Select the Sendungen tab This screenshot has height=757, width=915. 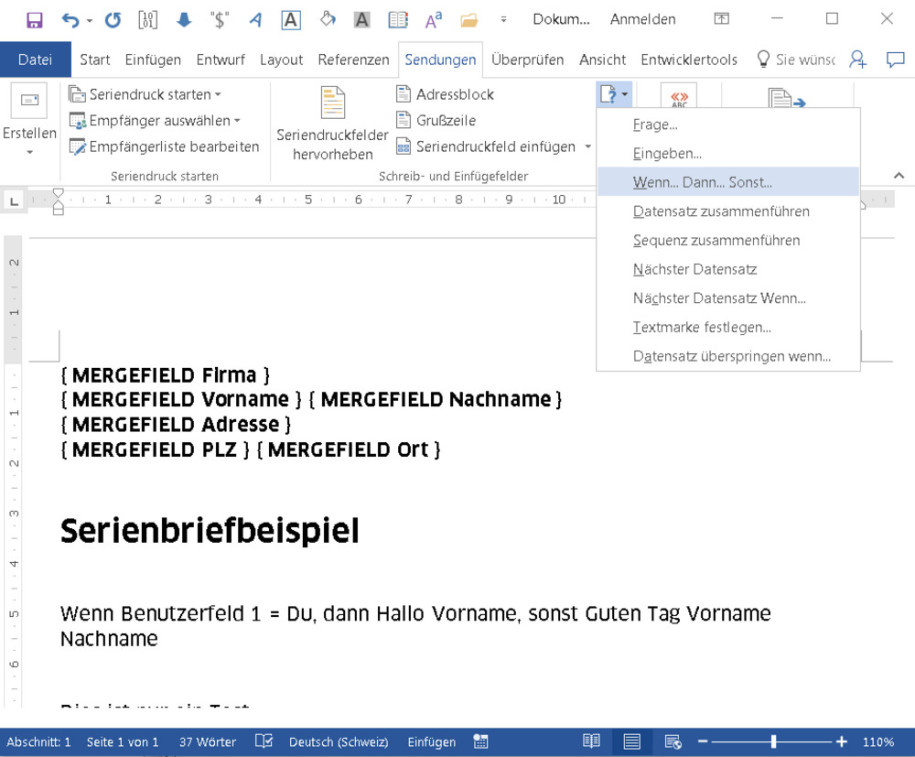441,60
